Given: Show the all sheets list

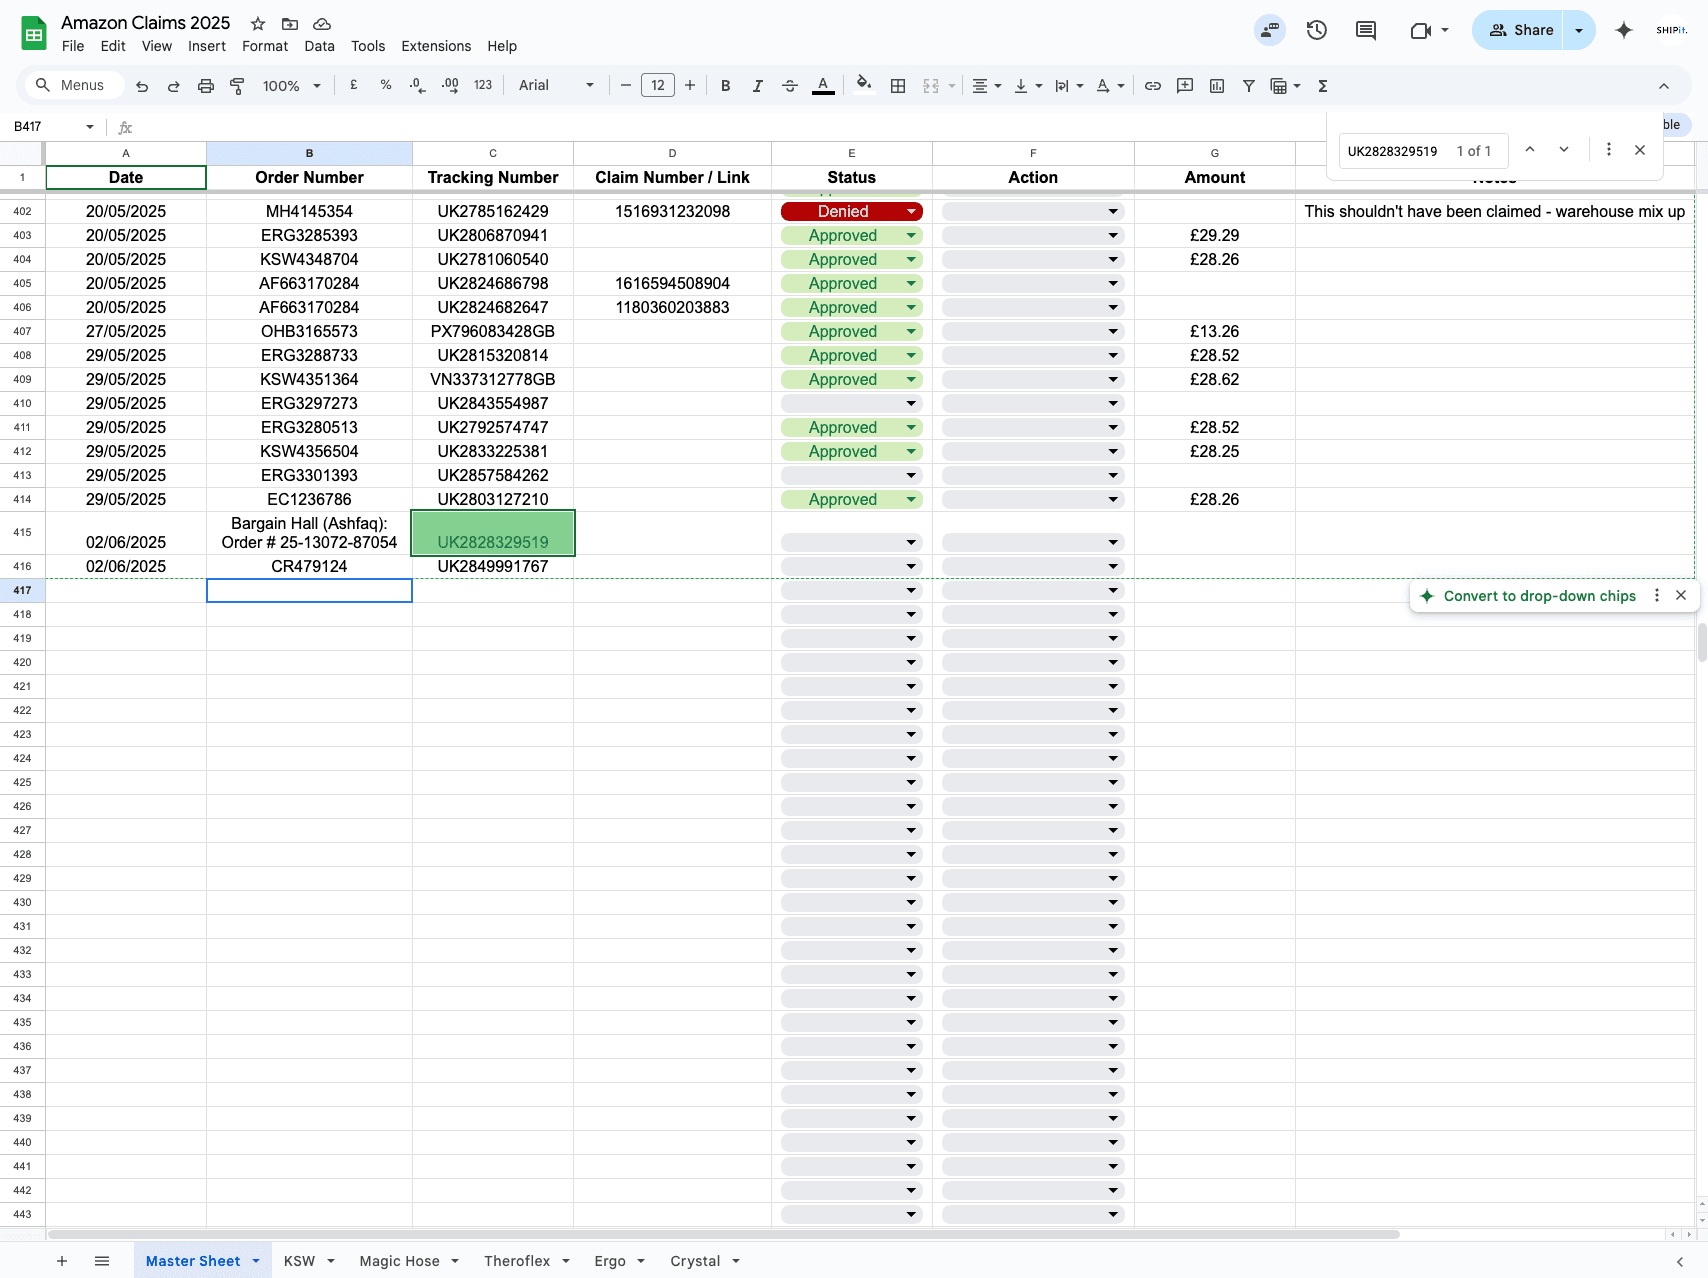Looking at the screenshot, I should click(102, 1261).
